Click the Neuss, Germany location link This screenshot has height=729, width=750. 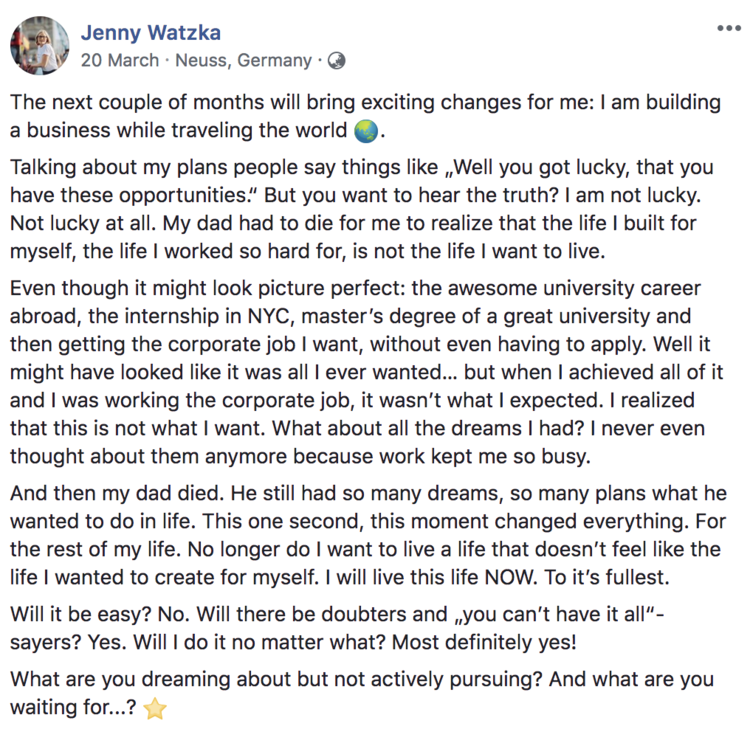243,60
